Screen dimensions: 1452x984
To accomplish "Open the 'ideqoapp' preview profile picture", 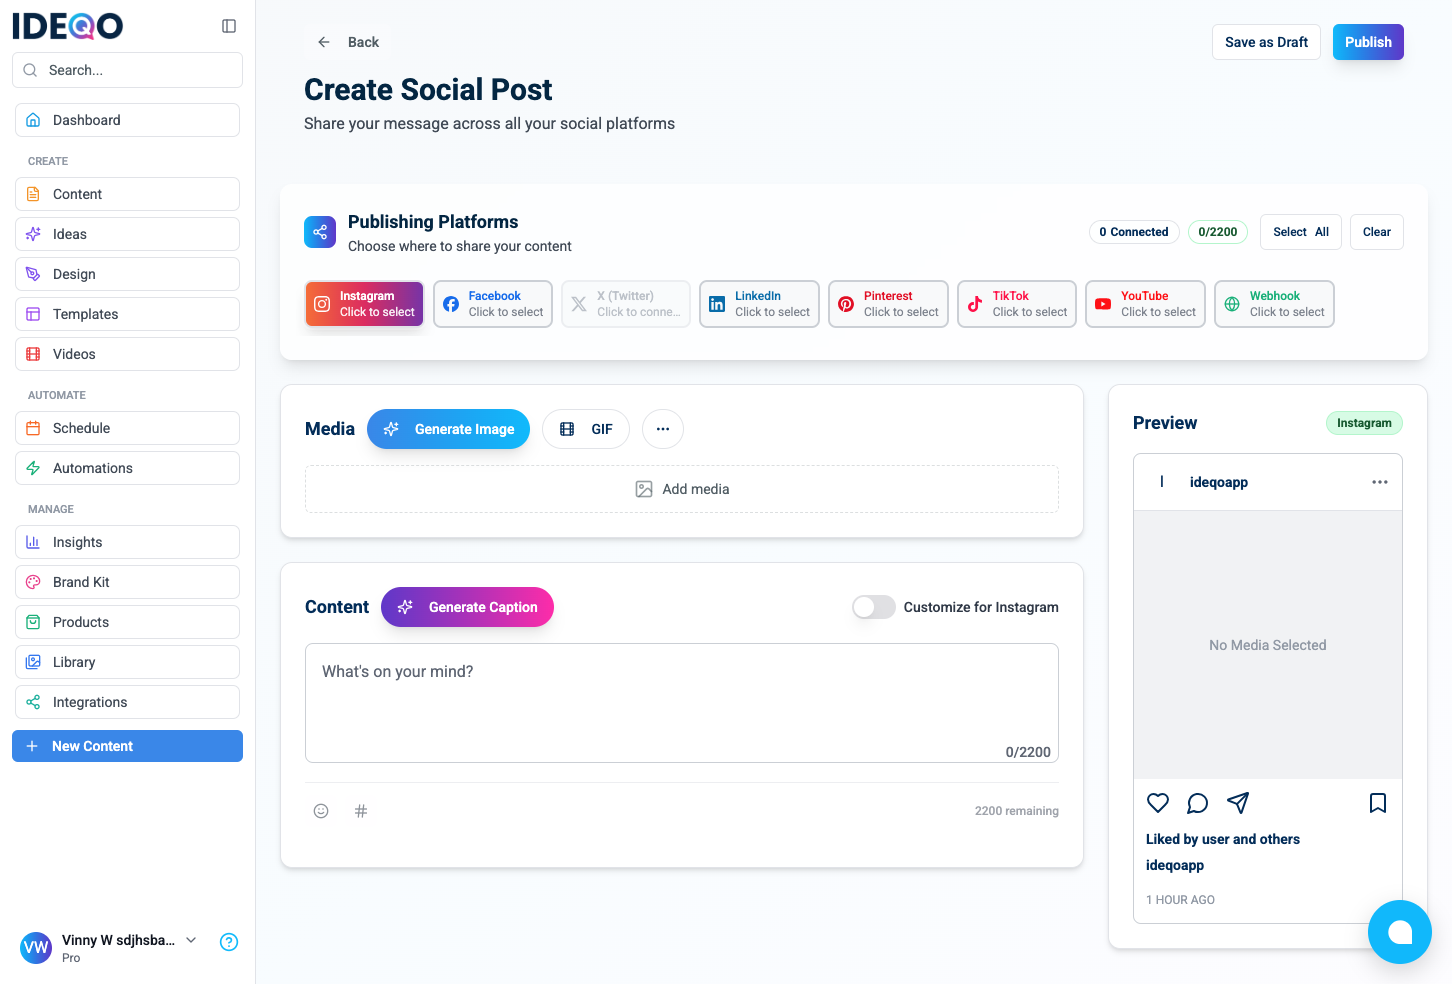I will (x=1162, y=482).
